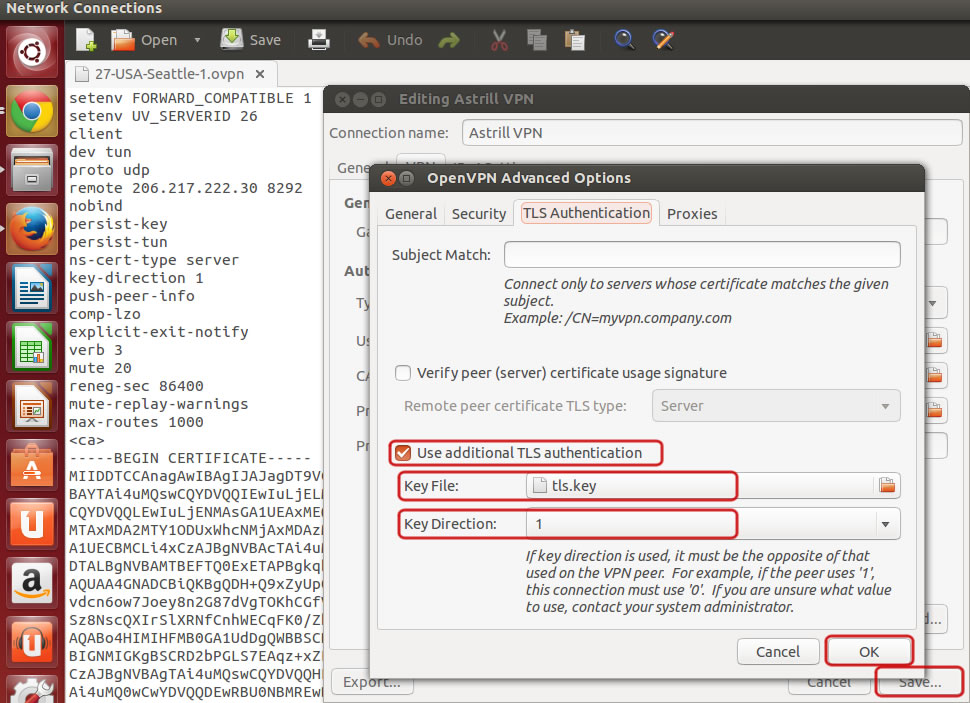The height and width of the screenshot is (703, 970).
Task: Click the Print icon in the toolbar
Action: [319, 40]
